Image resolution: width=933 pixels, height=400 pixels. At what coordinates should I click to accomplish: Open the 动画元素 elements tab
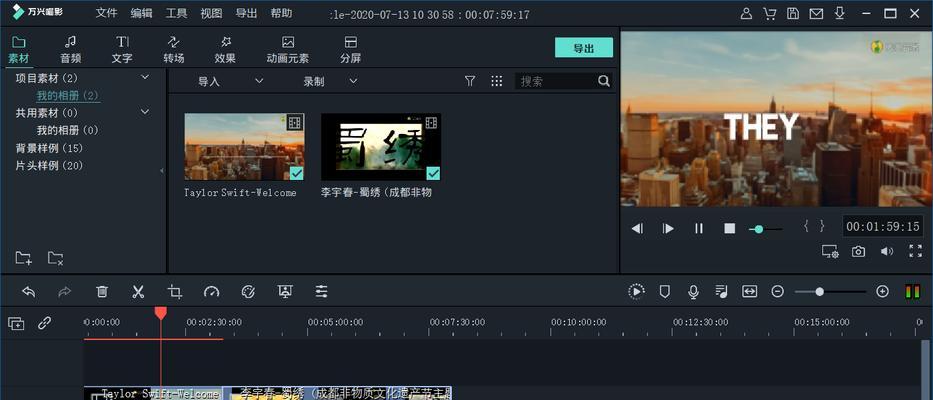288,49
